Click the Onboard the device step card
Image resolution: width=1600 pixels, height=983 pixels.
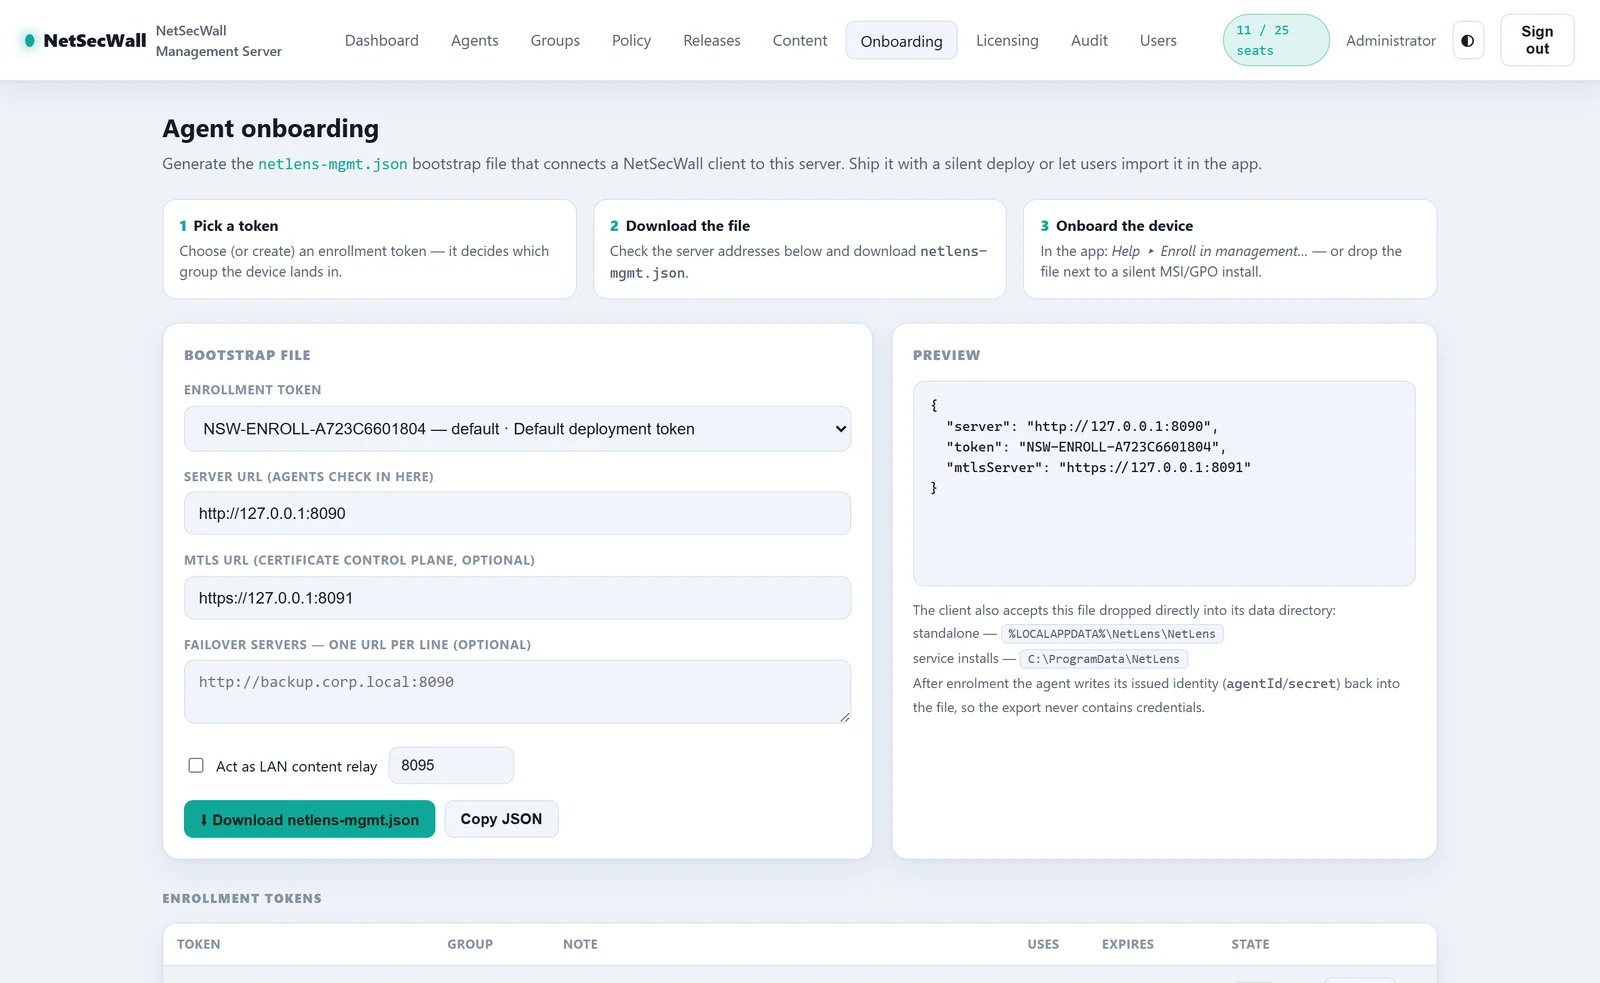click(1229, 249)
